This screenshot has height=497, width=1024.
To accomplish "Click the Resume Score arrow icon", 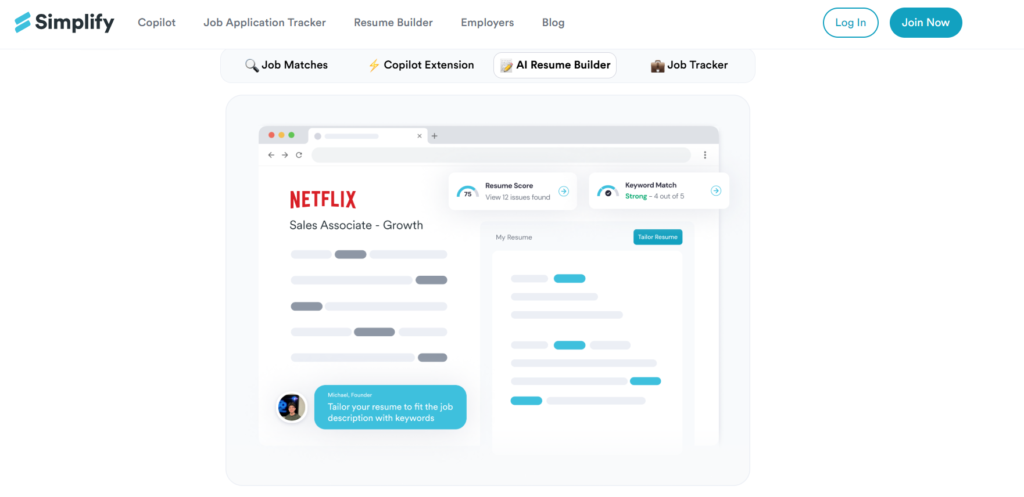I will pos(564,191).
